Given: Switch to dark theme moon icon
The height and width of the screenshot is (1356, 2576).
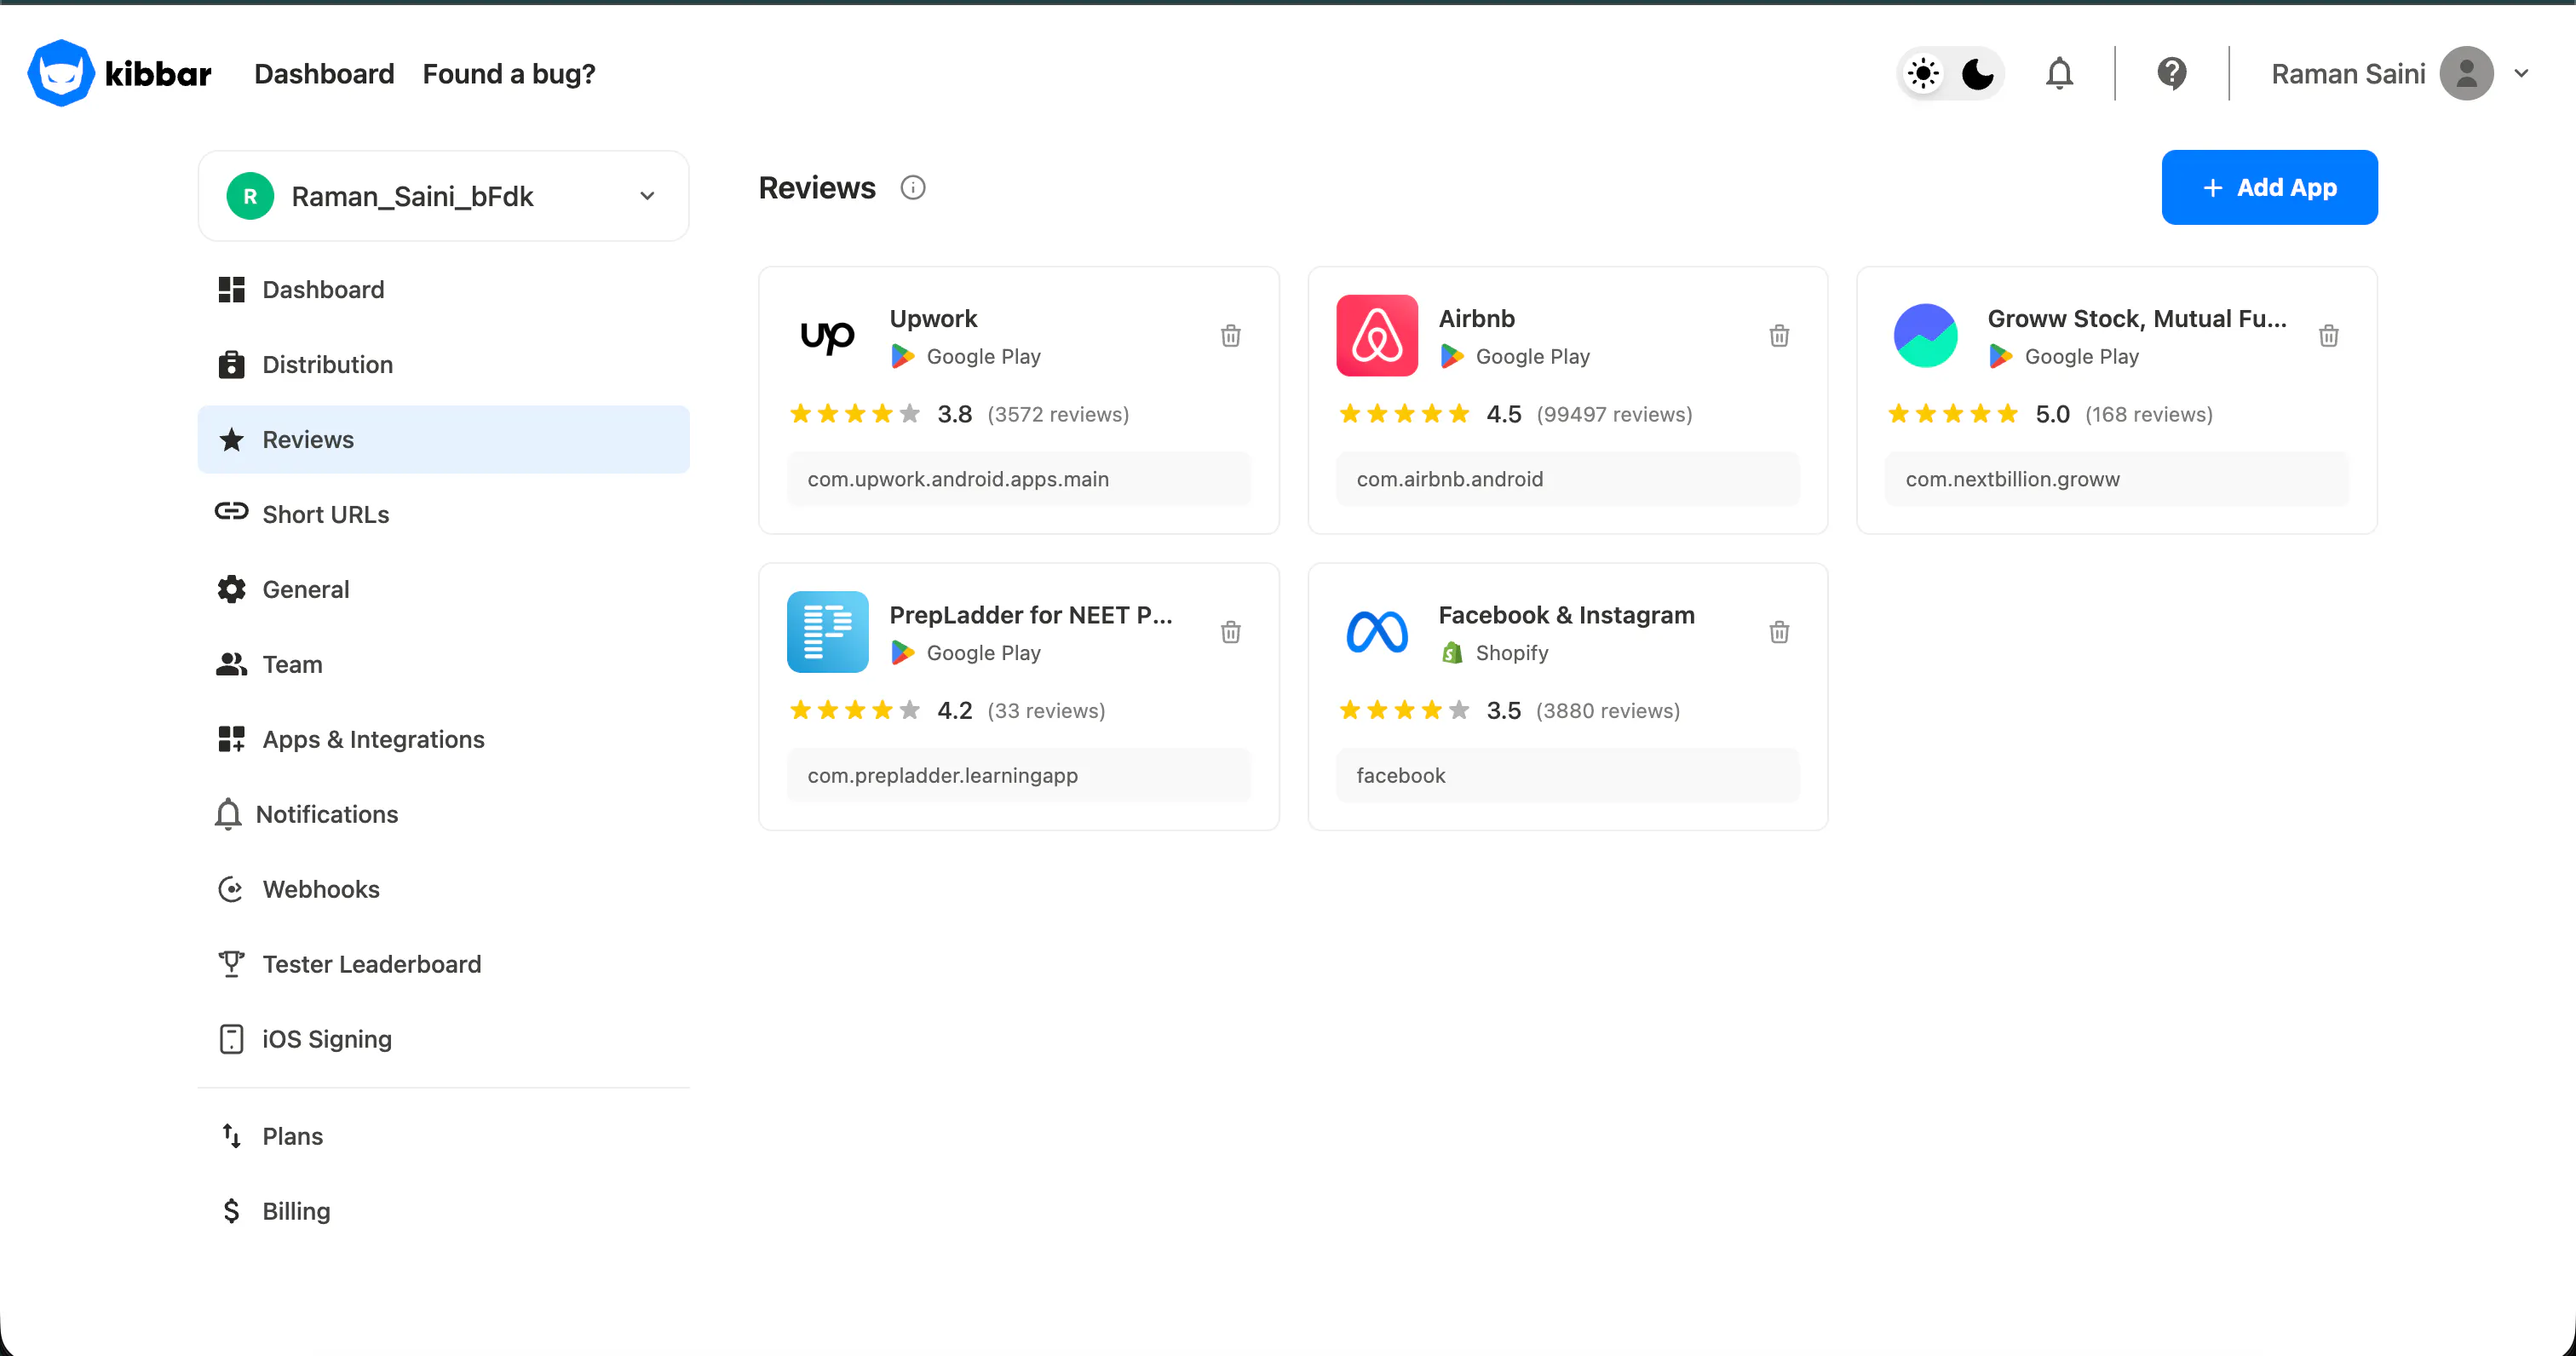Looking at the screenshot, I should pos(1977,73).
